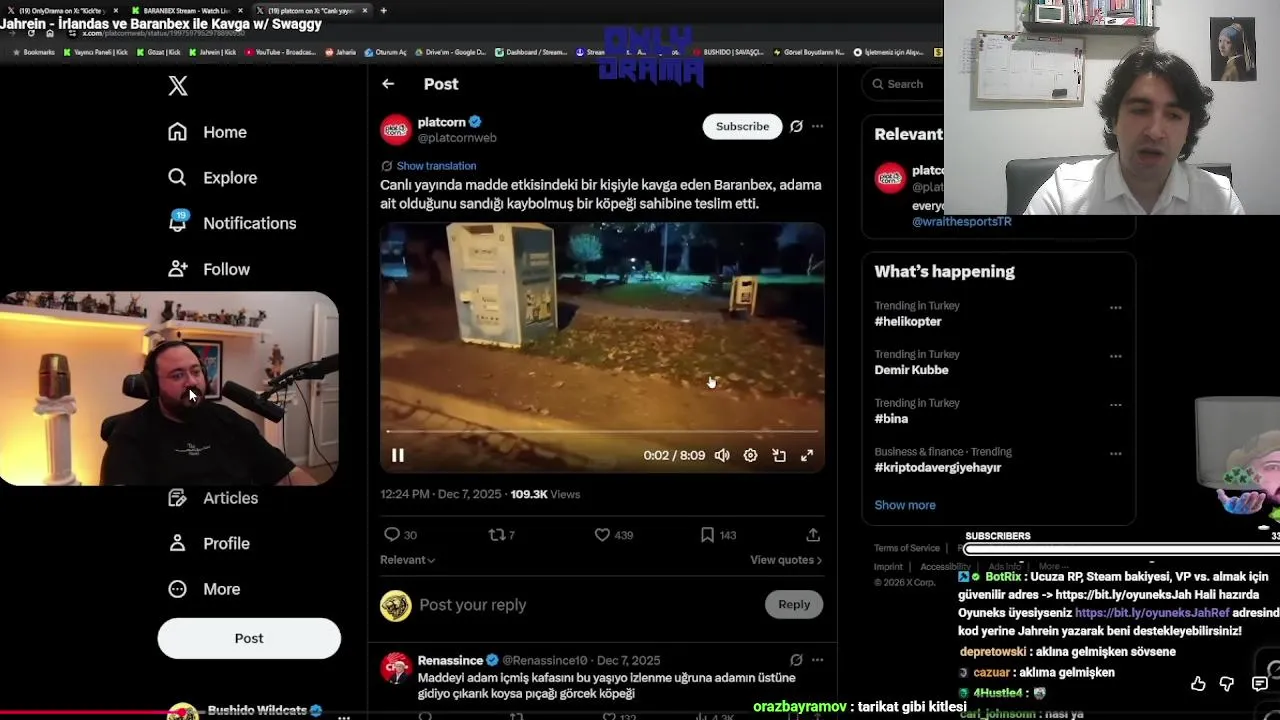Open Articles in the sidebar
The height and width of the screenshot is (720, 1280).
coord(213,498)
